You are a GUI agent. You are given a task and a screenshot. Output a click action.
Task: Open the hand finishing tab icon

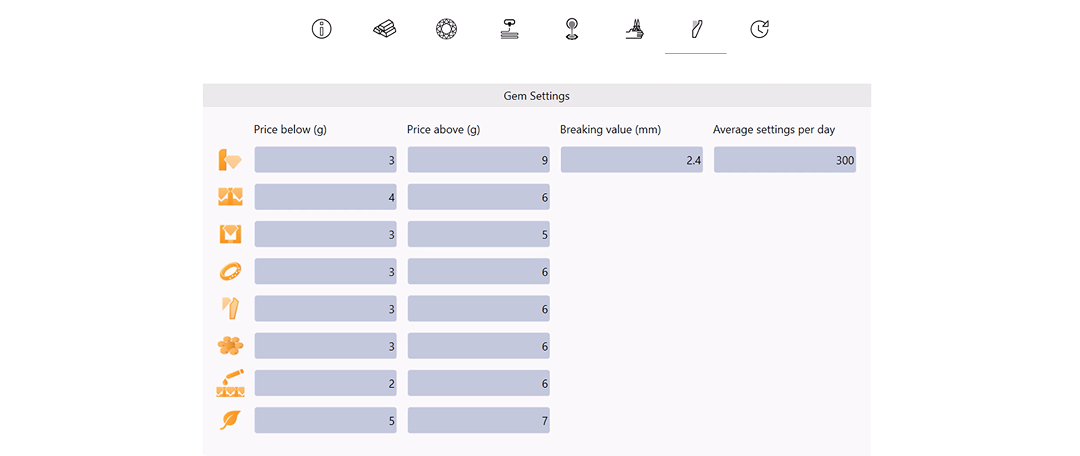coord(634,30)
